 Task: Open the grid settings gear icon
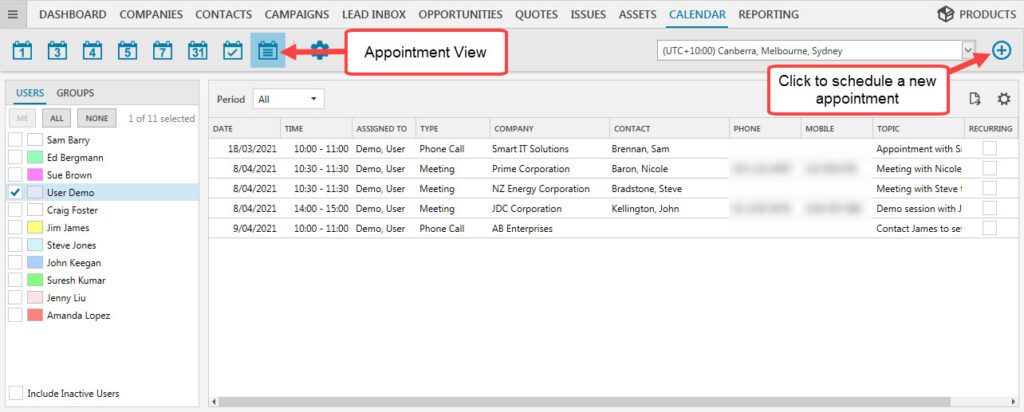pyautogui.click(x=1004, y=99)
